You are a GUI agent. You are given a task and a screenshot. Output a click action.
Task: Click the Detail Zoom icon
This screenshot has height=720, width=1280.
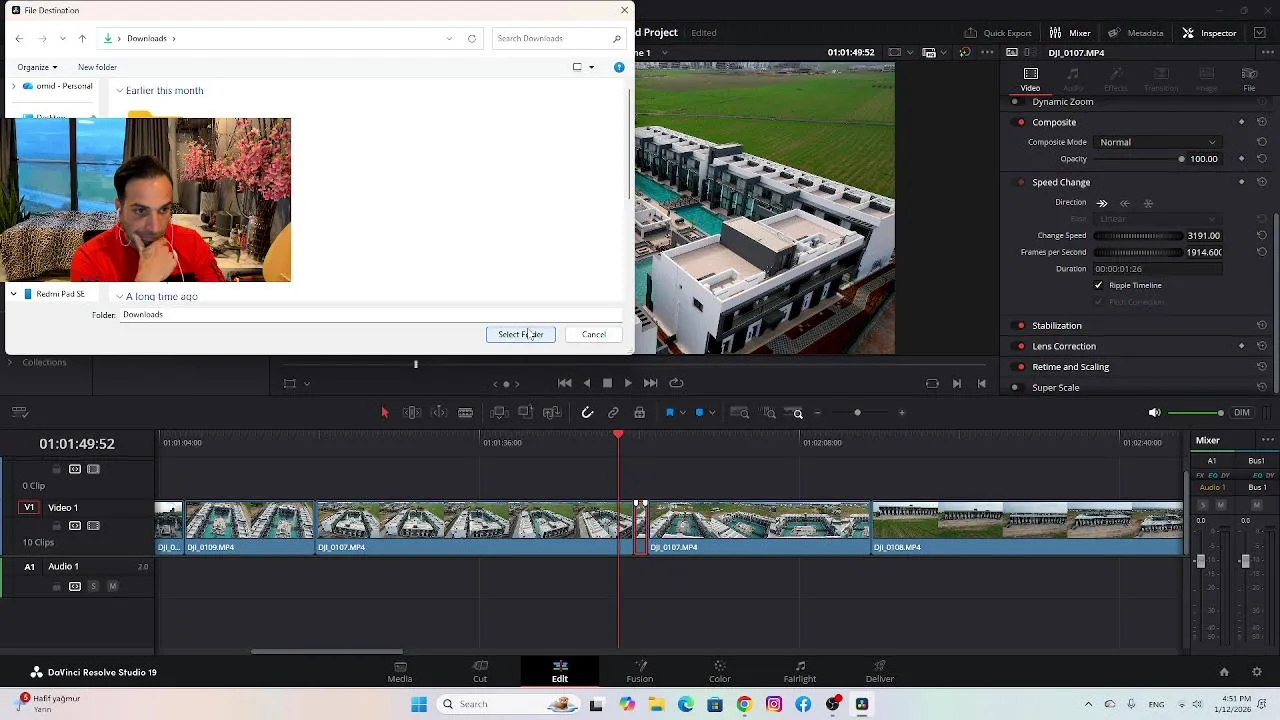(x=768, y=413)
